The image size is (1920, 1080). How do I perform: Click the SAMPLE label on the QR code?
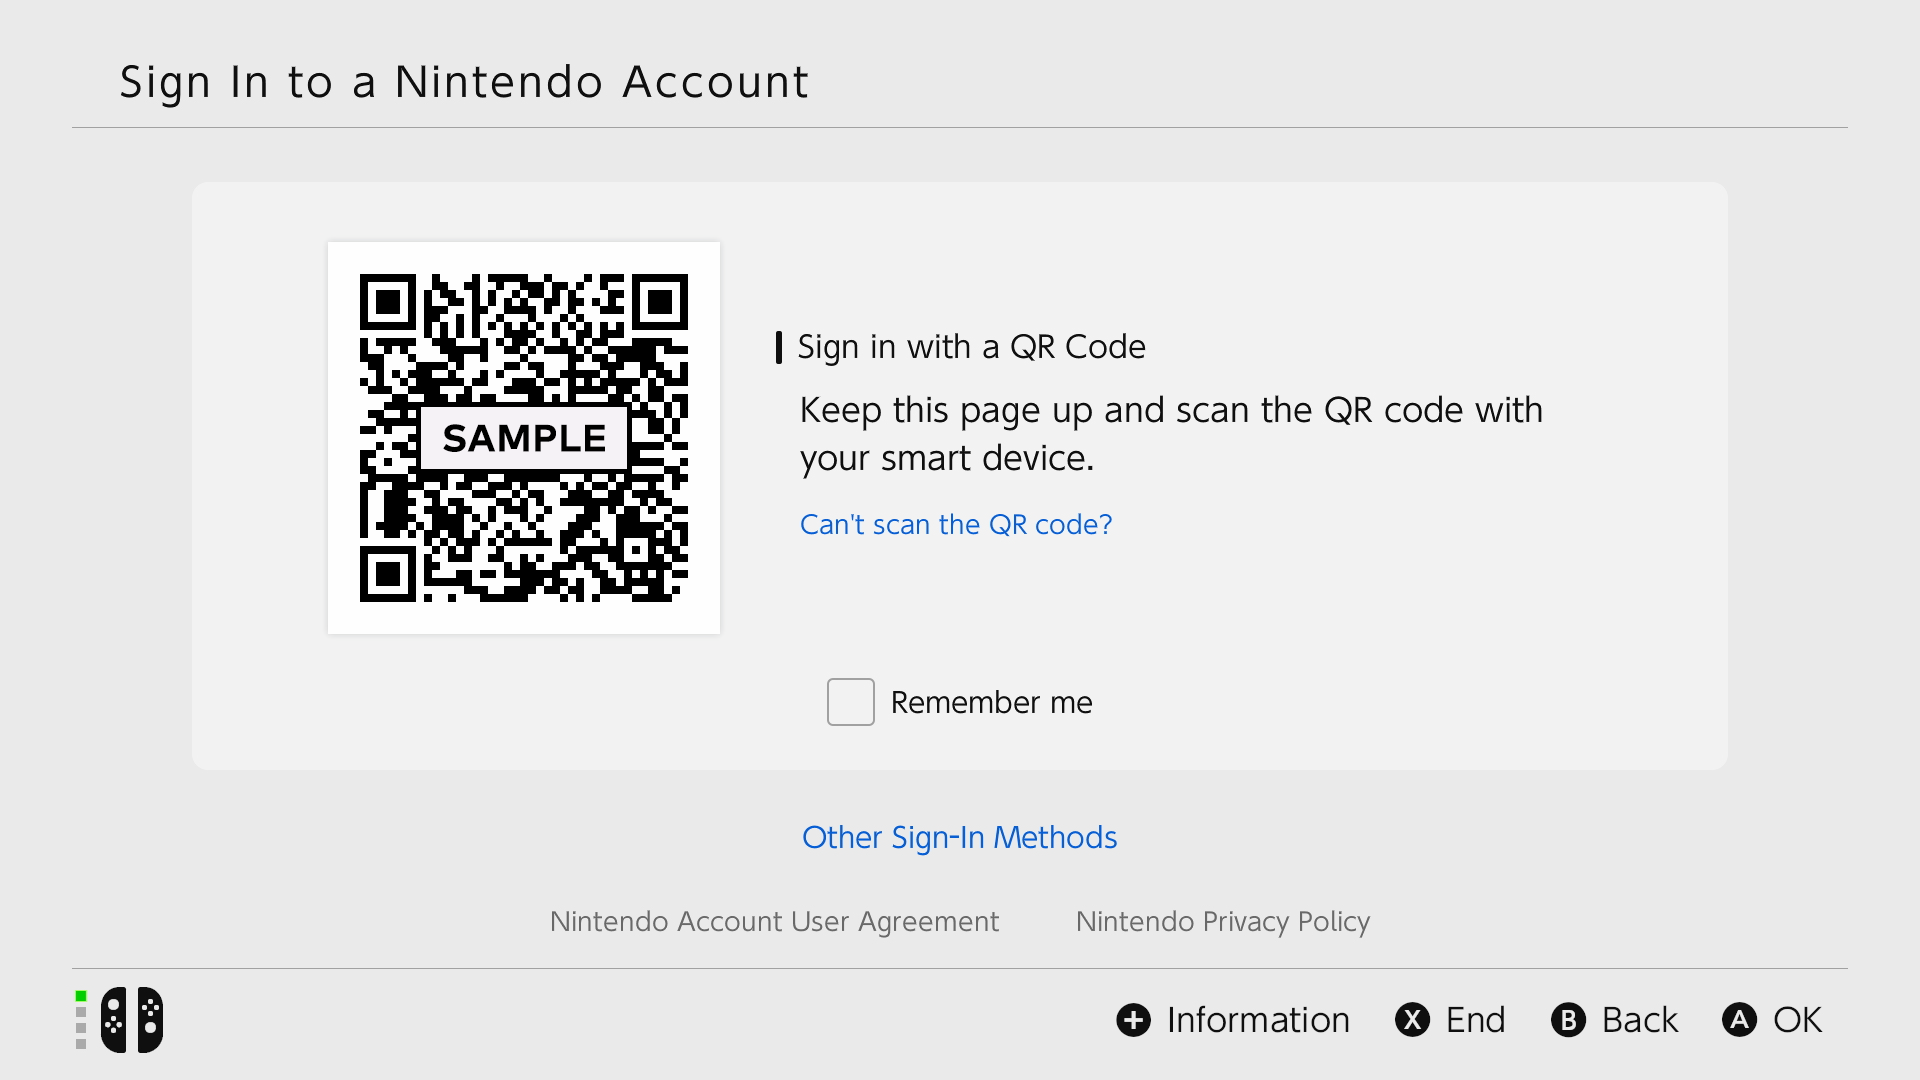pyautogui.click(x=524, y=437)
